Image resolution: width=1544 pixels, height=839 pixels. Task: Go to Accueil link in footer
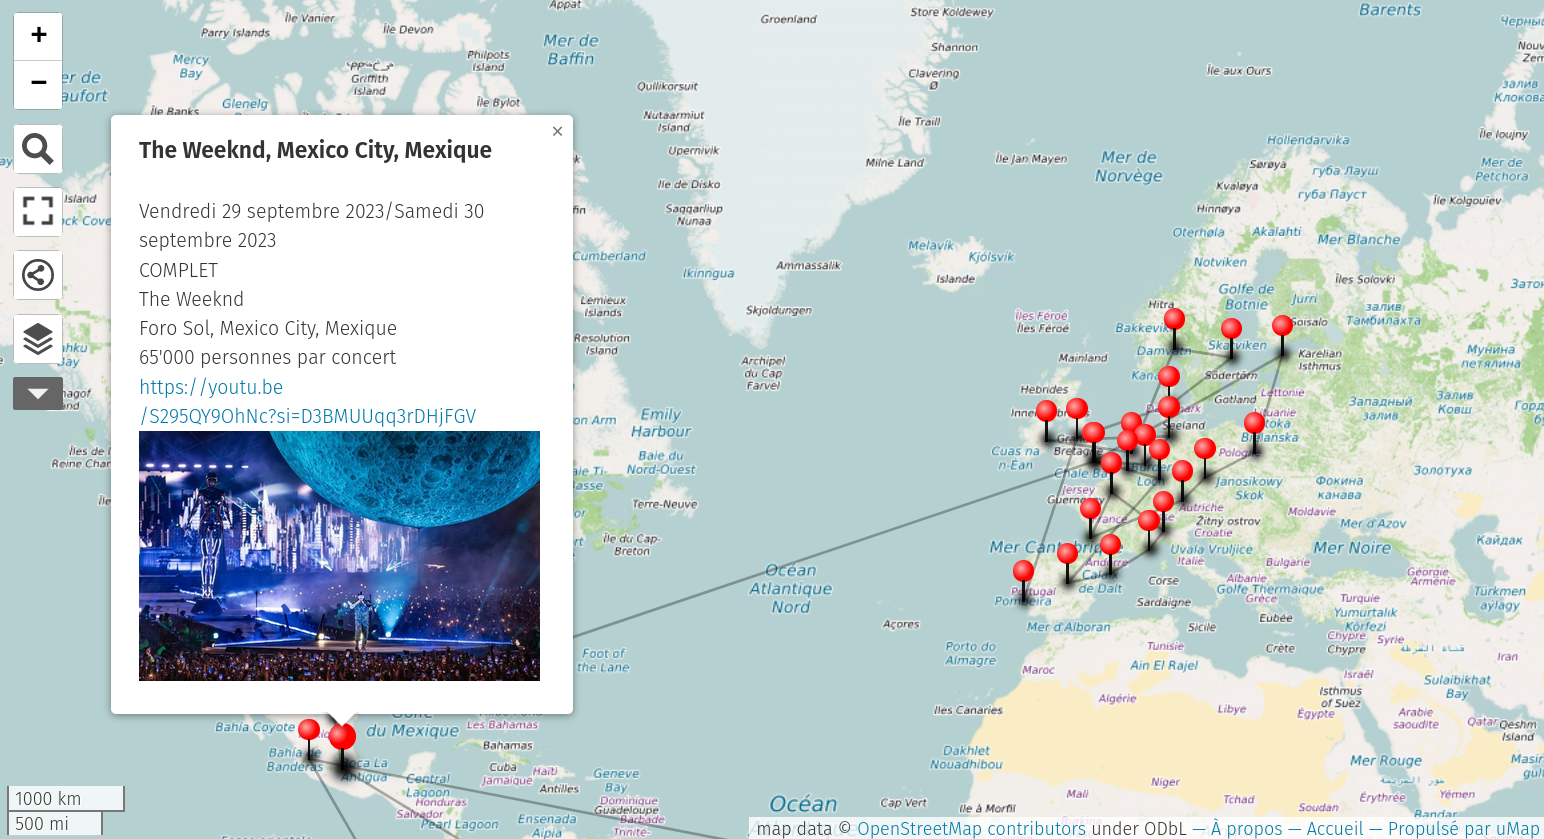pyautogui.click(x=1334, y=828)
